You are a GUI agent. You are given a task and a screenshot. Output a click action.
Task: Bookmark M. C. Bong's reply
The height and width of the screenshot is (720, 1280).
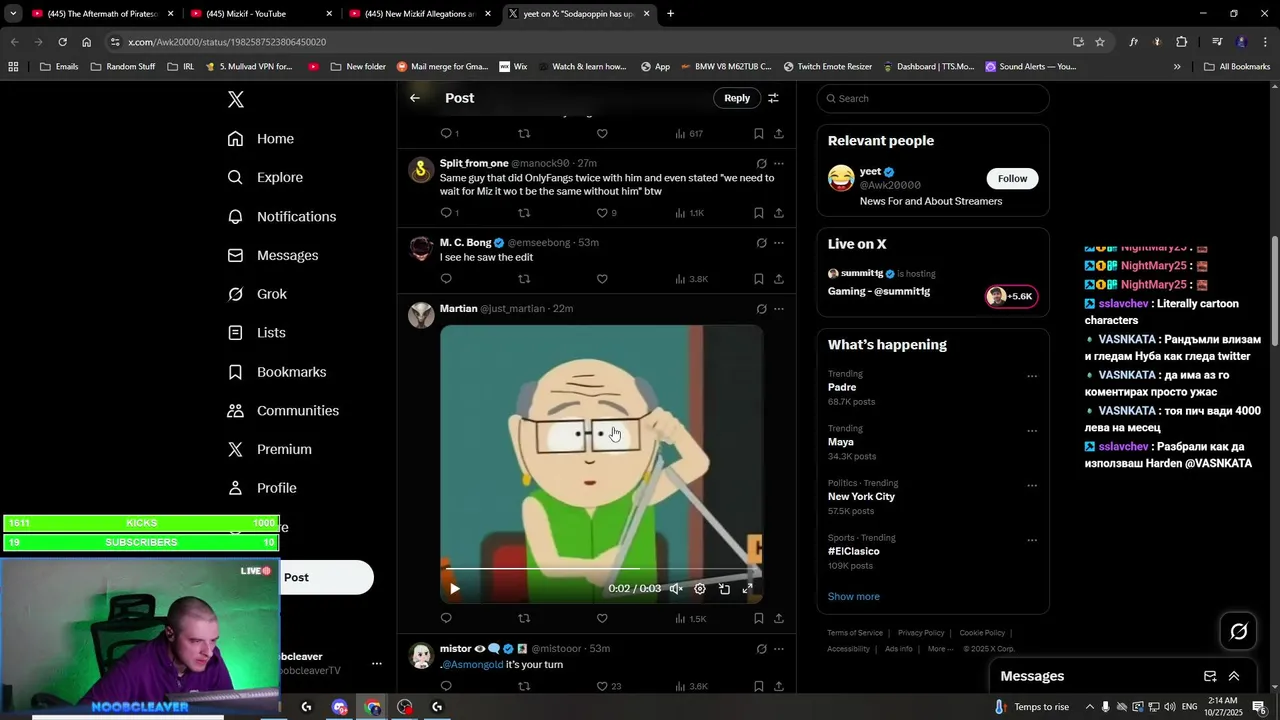(x=759, y=279)
